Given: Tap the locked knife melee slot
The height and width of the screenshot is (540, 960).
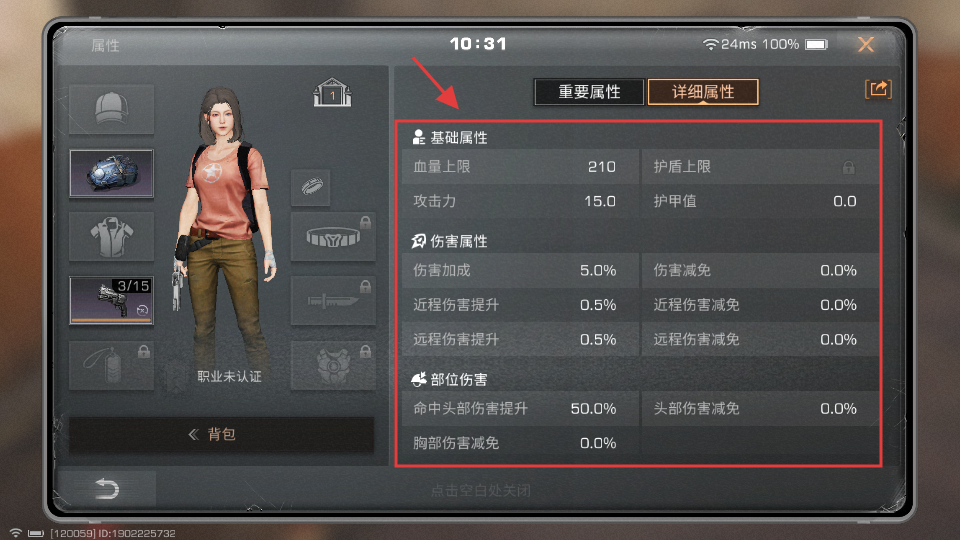Looking at the screenshot, I should 333,301.
